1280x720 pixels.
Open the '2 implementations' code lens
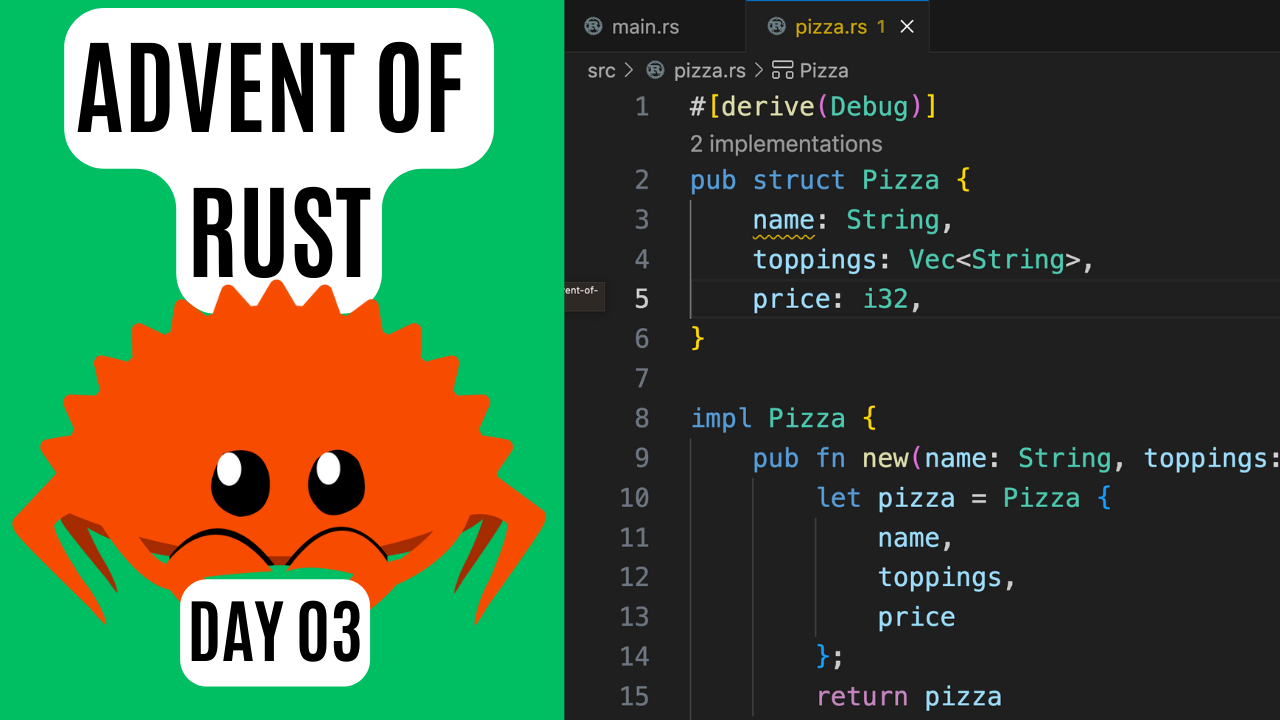coord(786,144)
